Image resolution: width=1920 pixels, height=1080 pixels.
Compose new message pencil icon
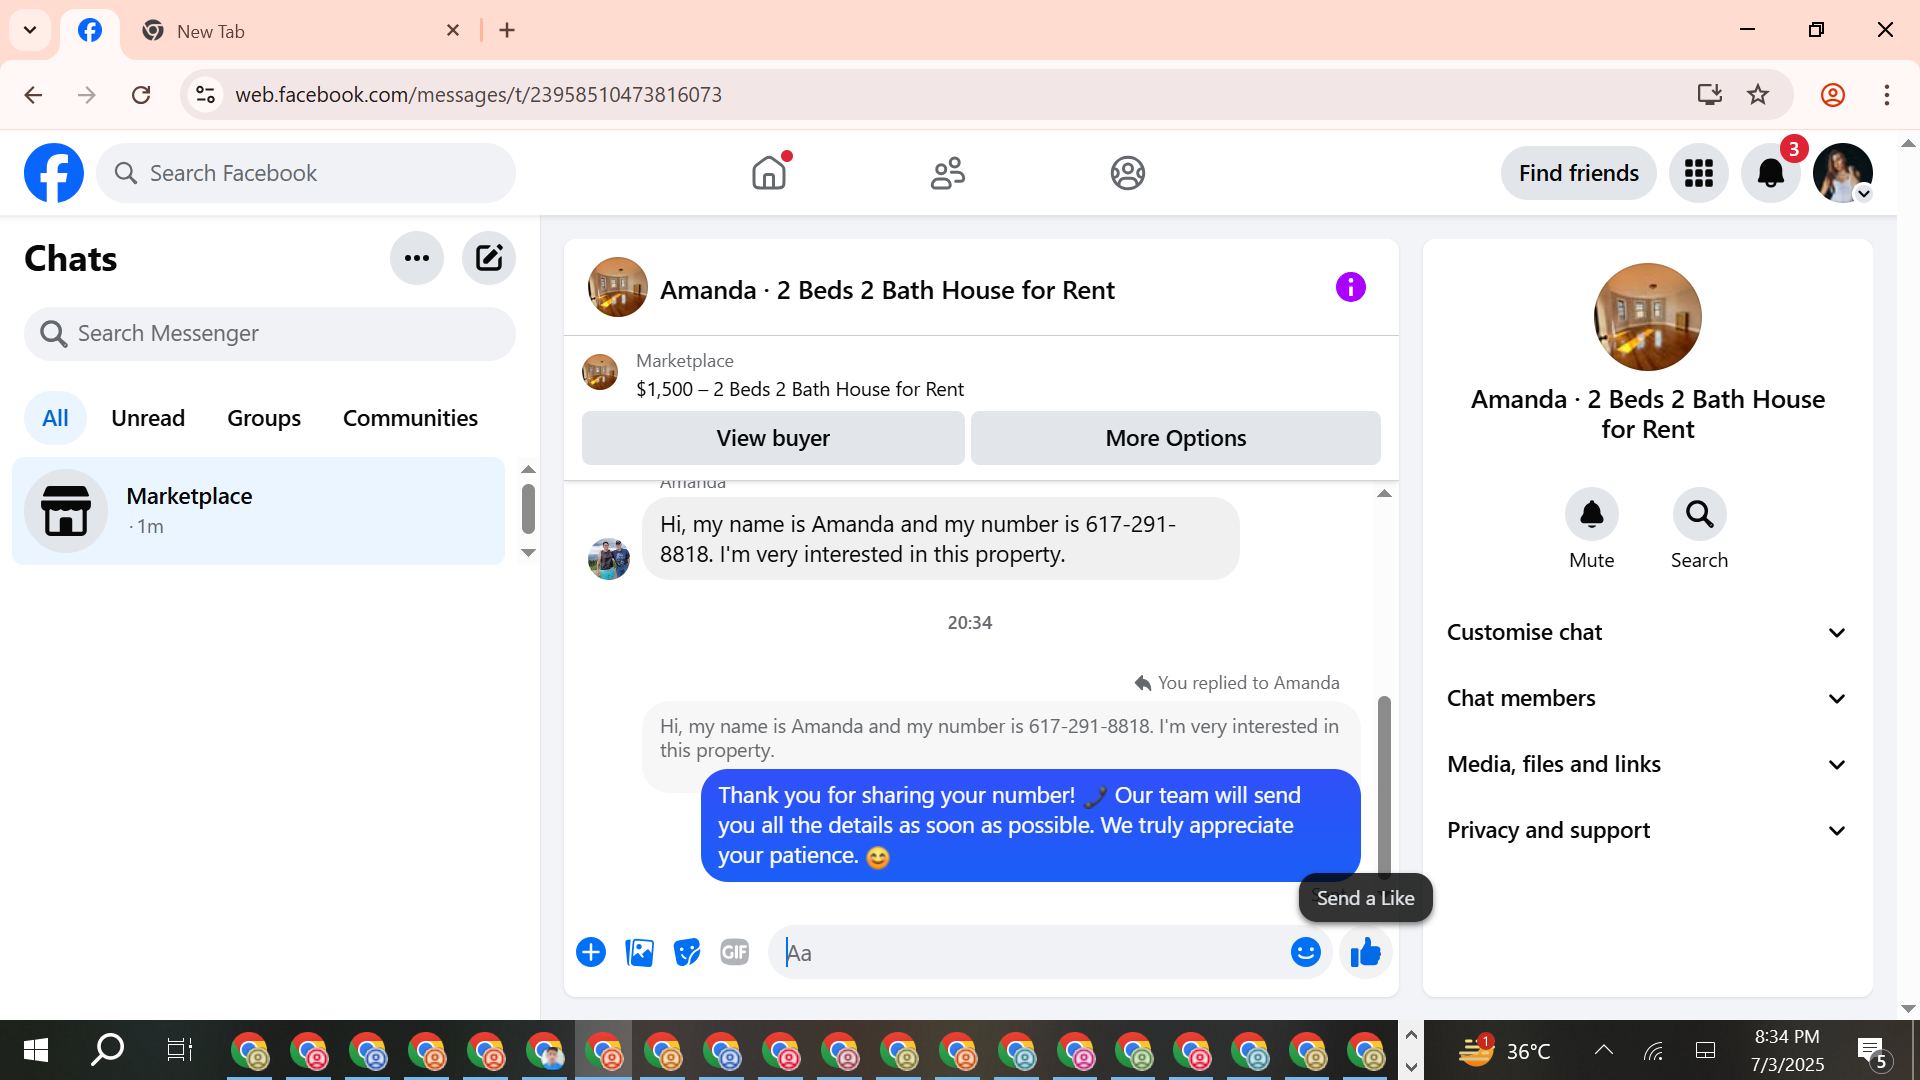pyautogui.click(x=488, y=259)
